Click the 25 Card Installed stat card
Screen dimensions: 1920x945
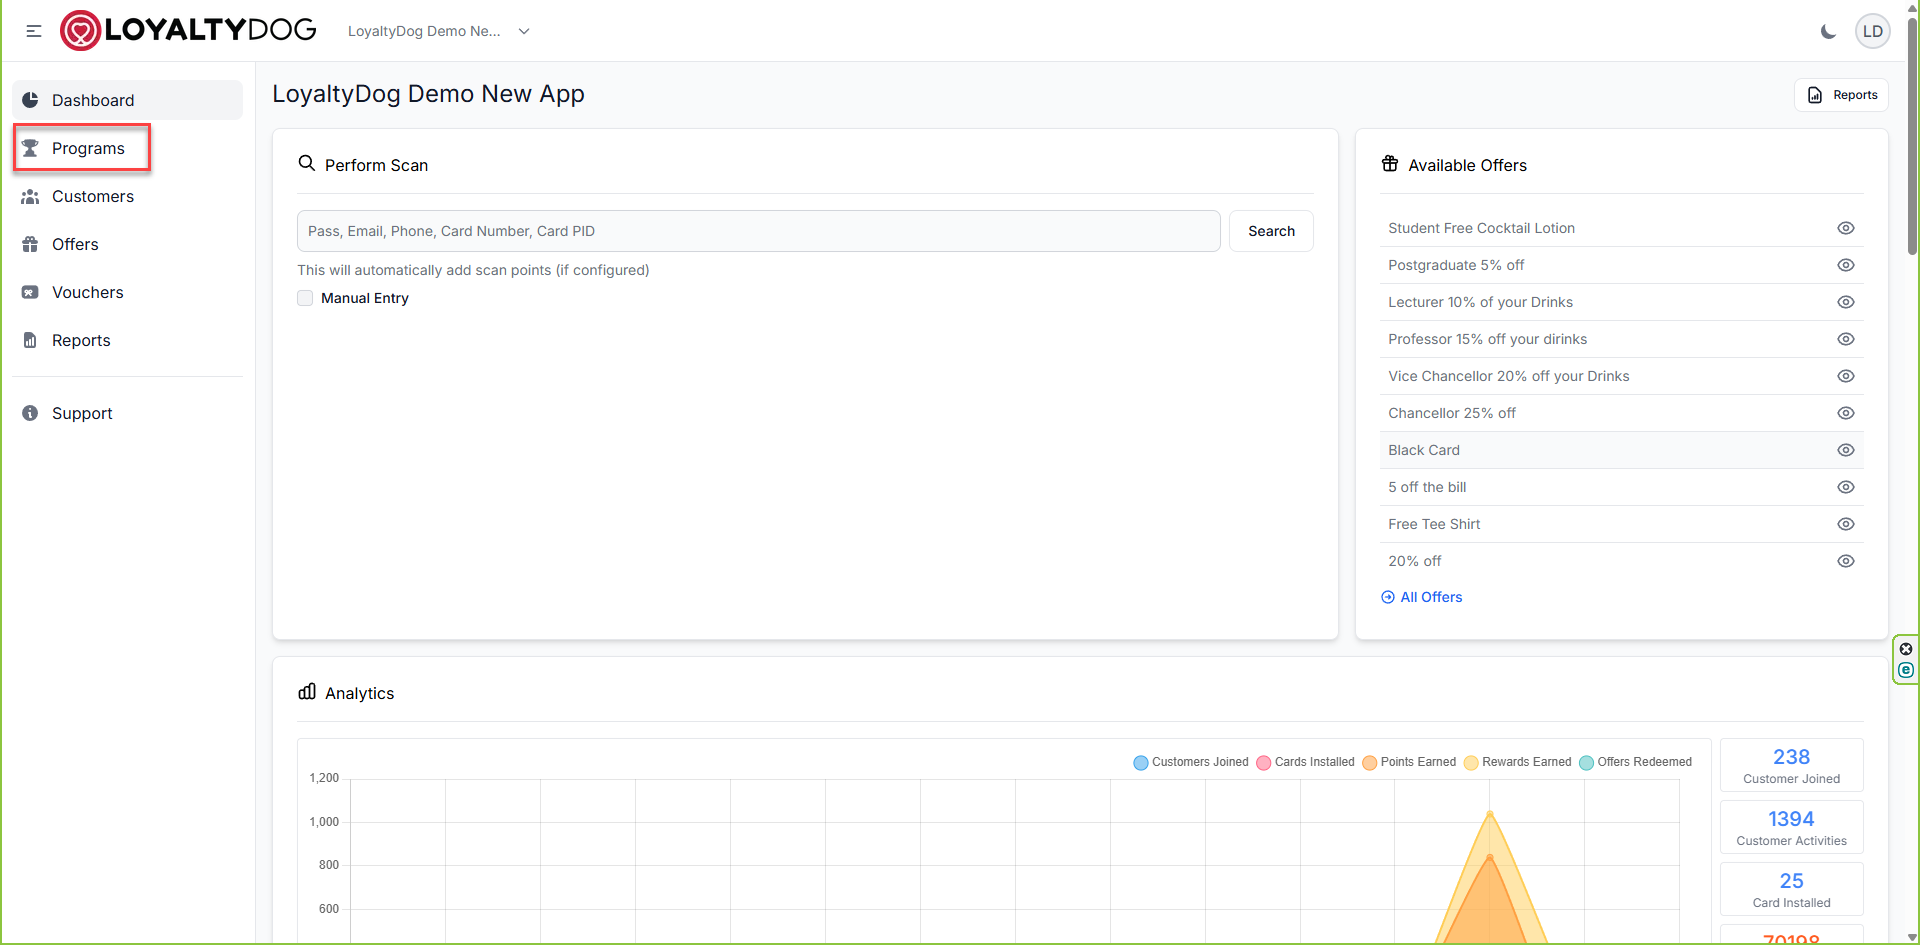1791,889
